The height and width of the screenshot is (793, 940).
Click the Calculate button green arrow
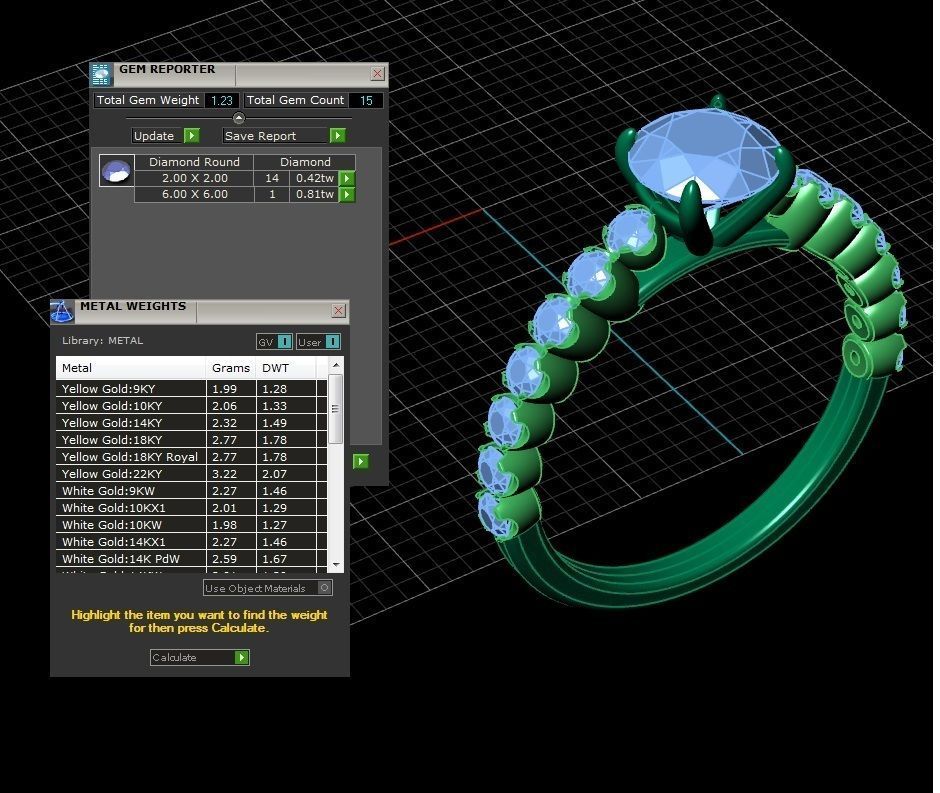(x=242, y=658)
